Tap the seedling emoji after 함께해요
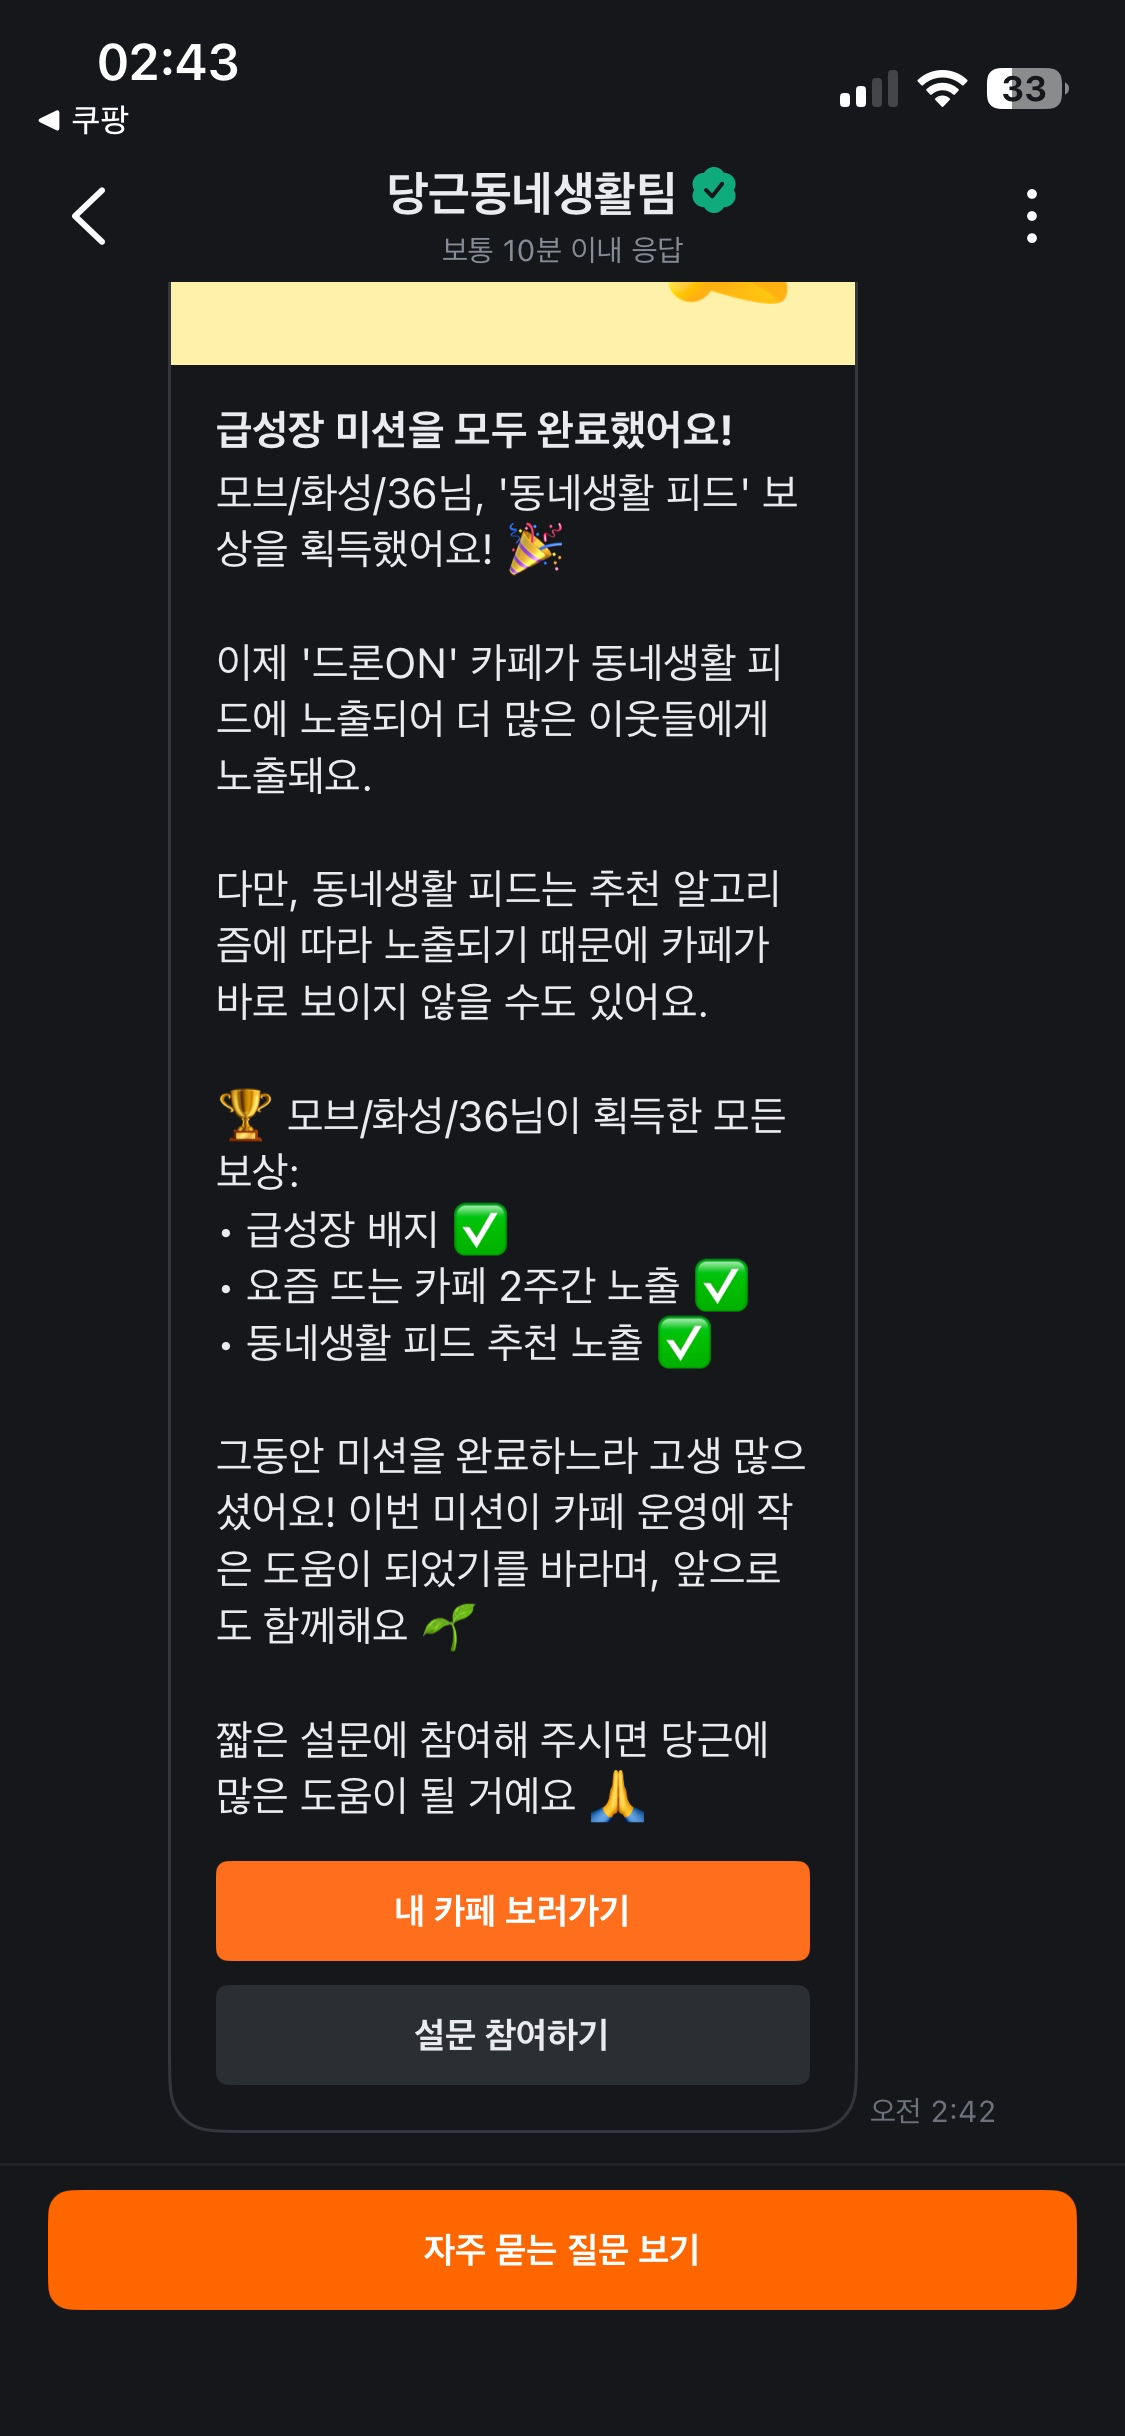1125x2436 pixels. [449, 1626]
